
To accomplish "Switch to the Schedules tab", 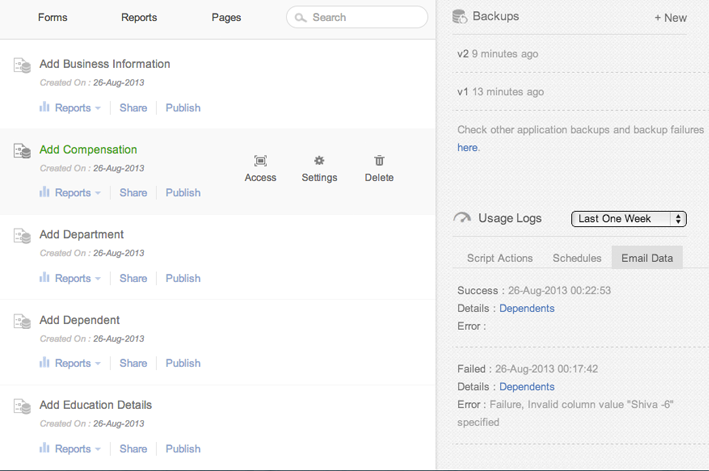I will [x=577, y=258].
